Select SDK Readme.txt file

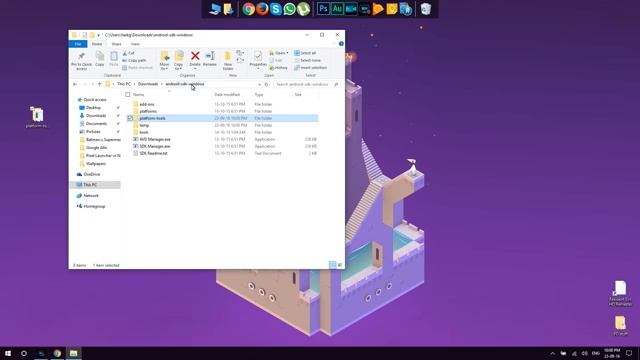[x=153, y=153]
